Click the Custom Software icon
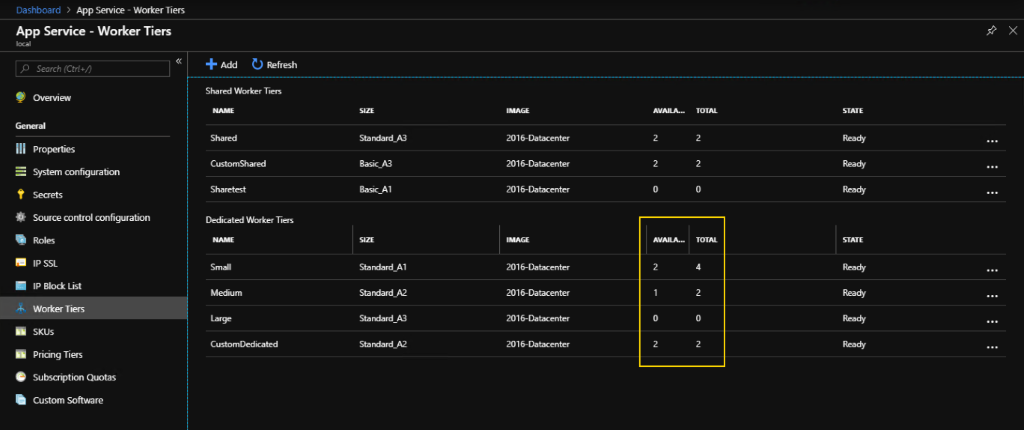The width and height of the screenshot is (1024, 430). click(21, 400)
